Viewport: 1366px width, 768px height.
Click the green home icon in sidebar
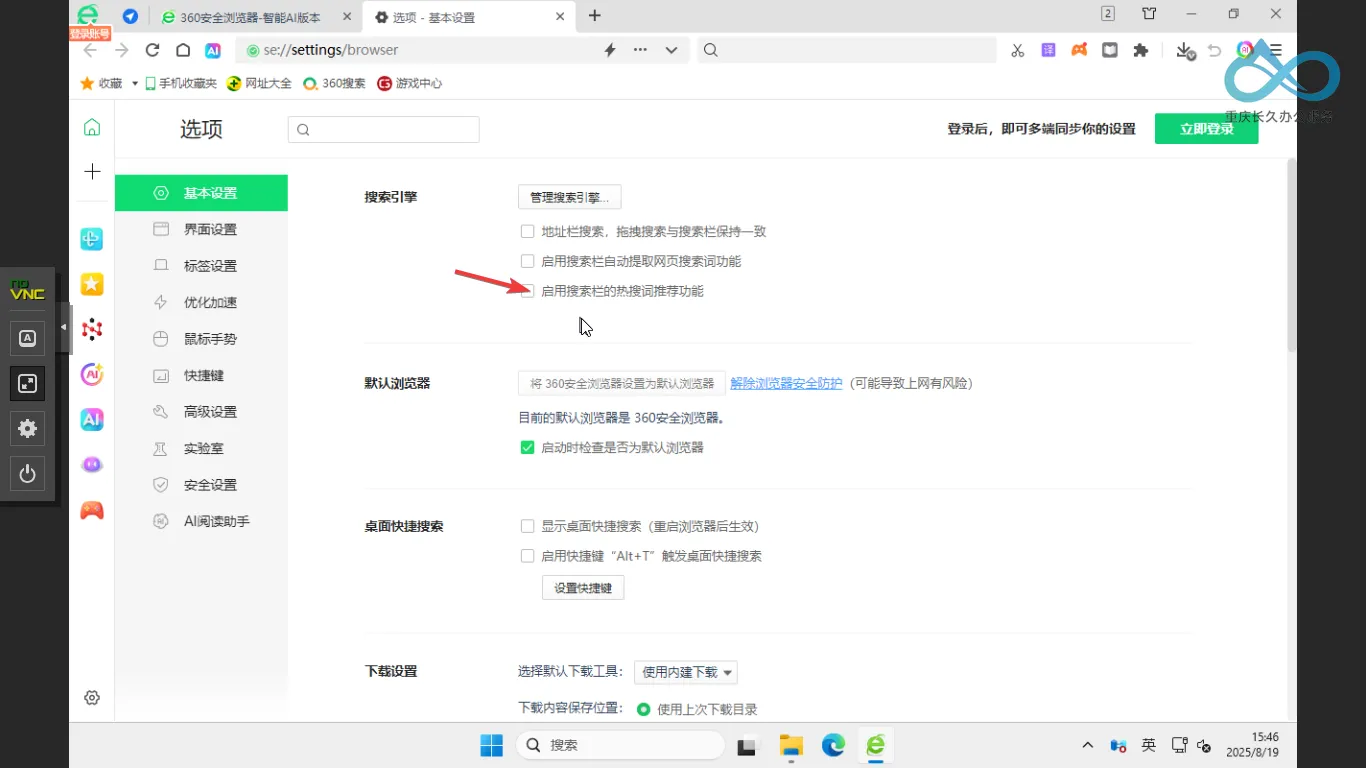92,126
